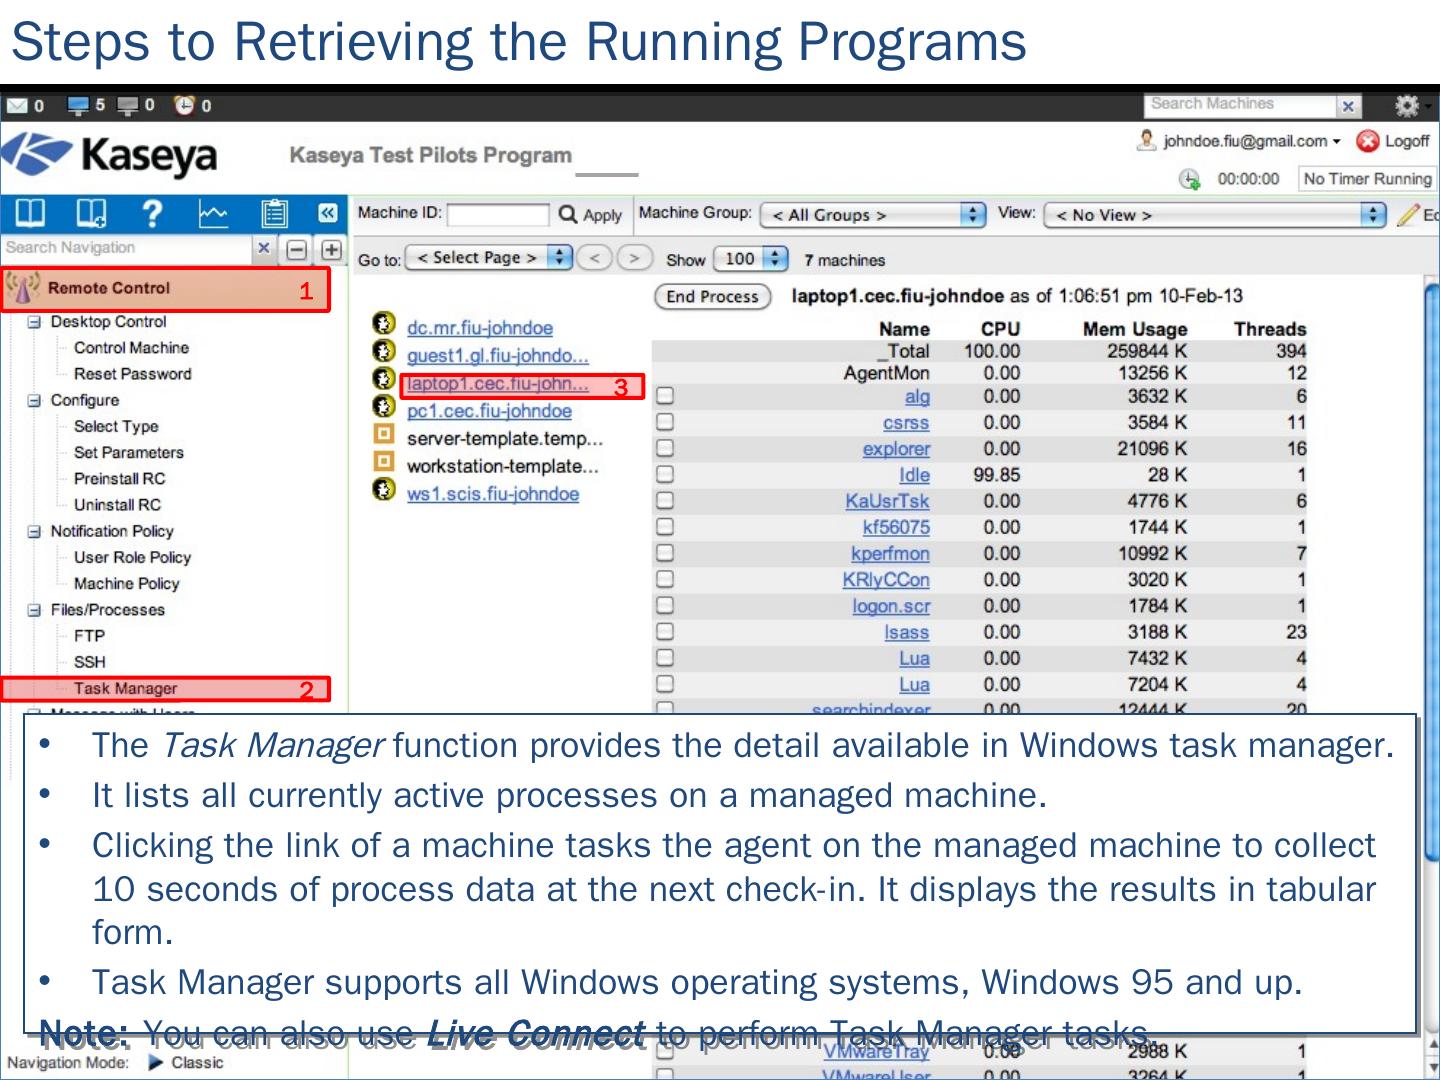
Task: Open the Machine Group dropdown
Action: [873, 215]
